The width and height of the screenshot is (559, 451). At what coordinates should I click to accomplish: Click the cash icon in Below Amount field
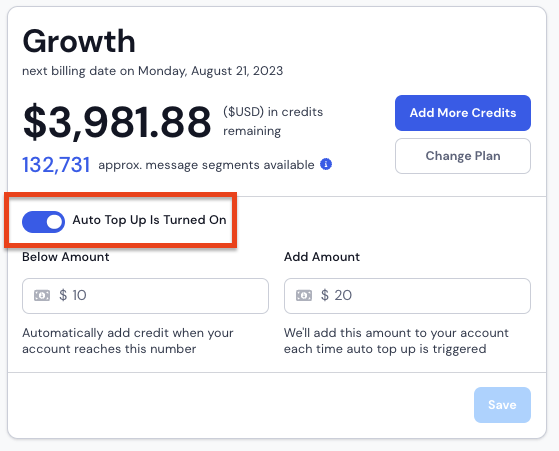pos(42,295)
